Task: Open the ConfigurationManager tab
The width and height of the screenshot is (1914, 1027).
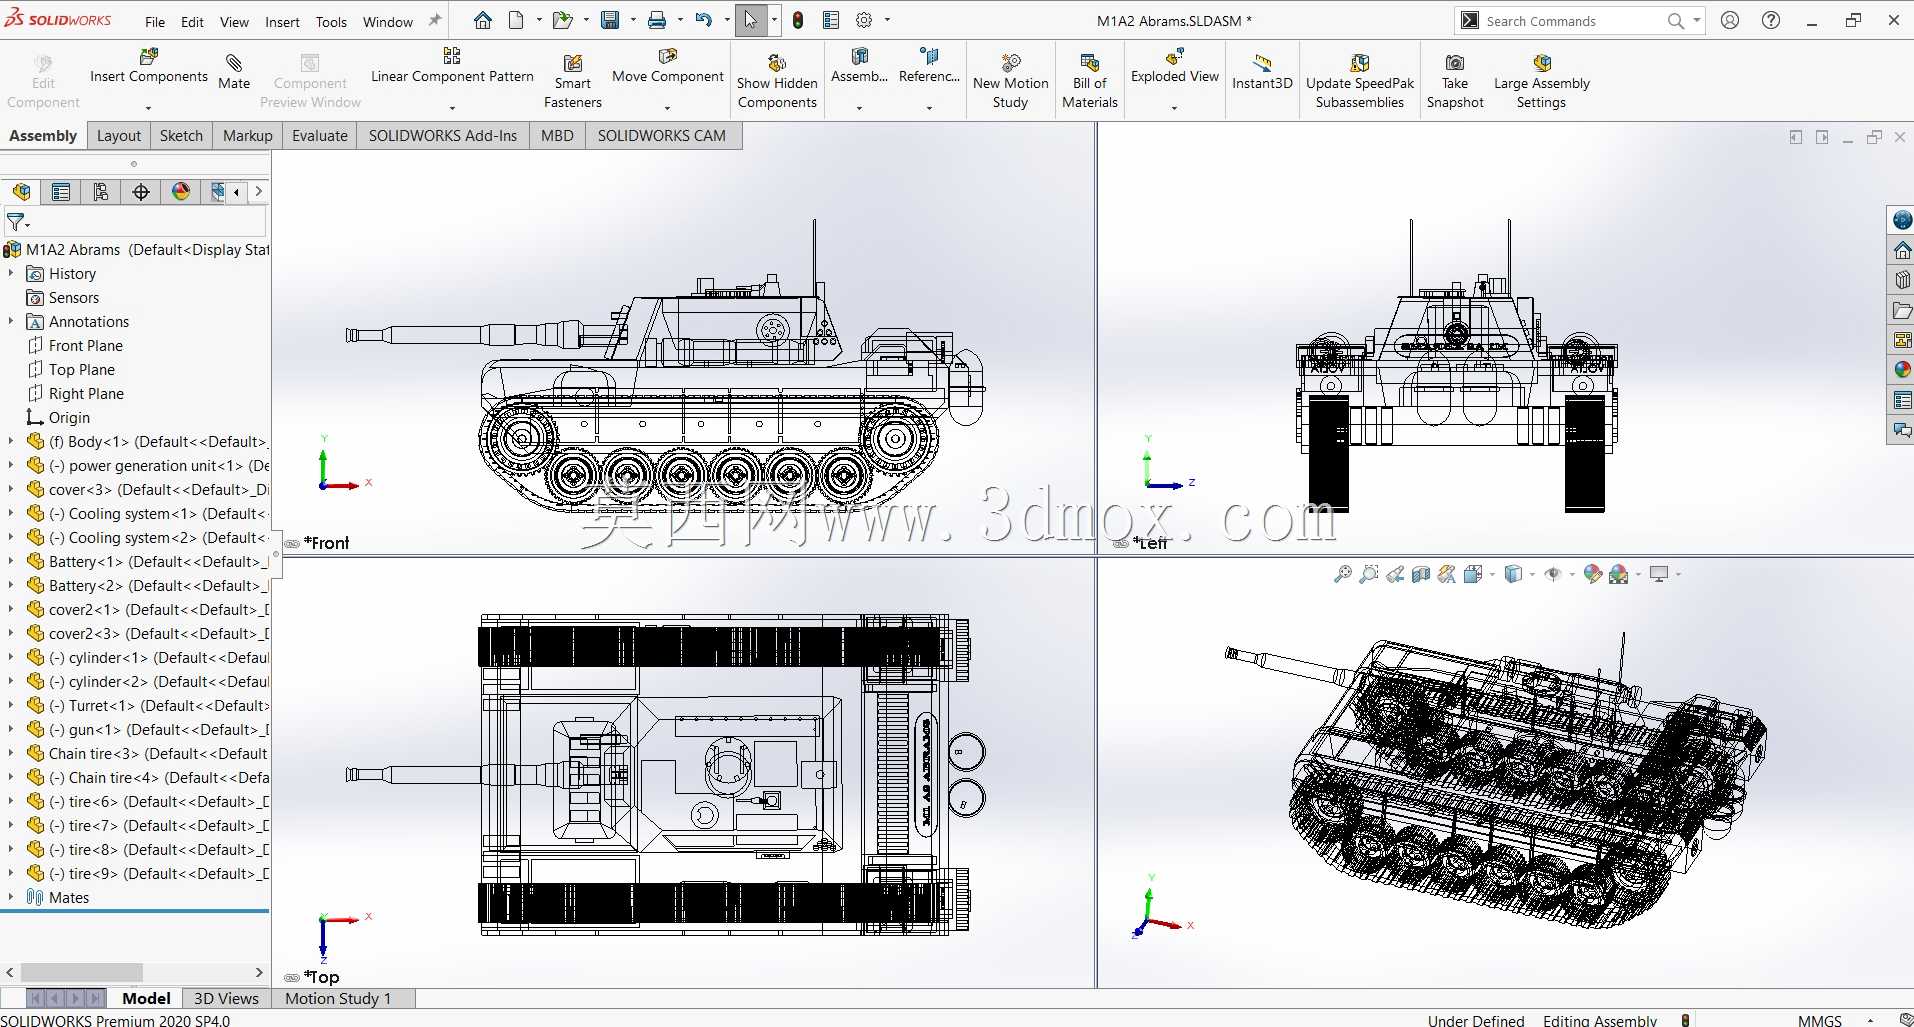Action: 101,192
